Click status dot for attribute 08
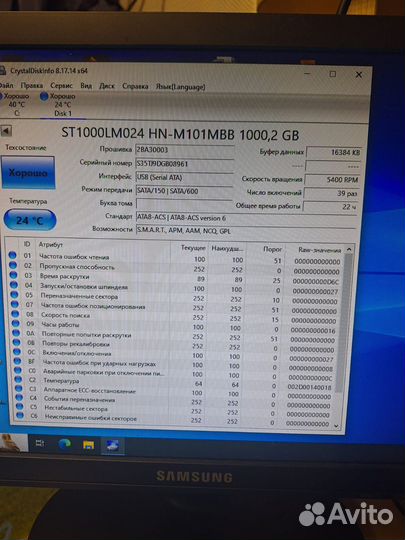Viewport: 405px width, 540px height. pos(15,314)
